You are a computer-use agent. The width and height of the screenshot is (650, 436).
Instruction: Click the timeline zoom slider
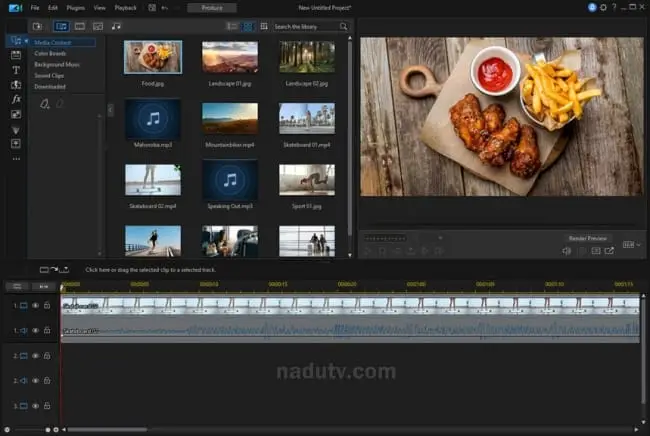(x=29, y=430)
